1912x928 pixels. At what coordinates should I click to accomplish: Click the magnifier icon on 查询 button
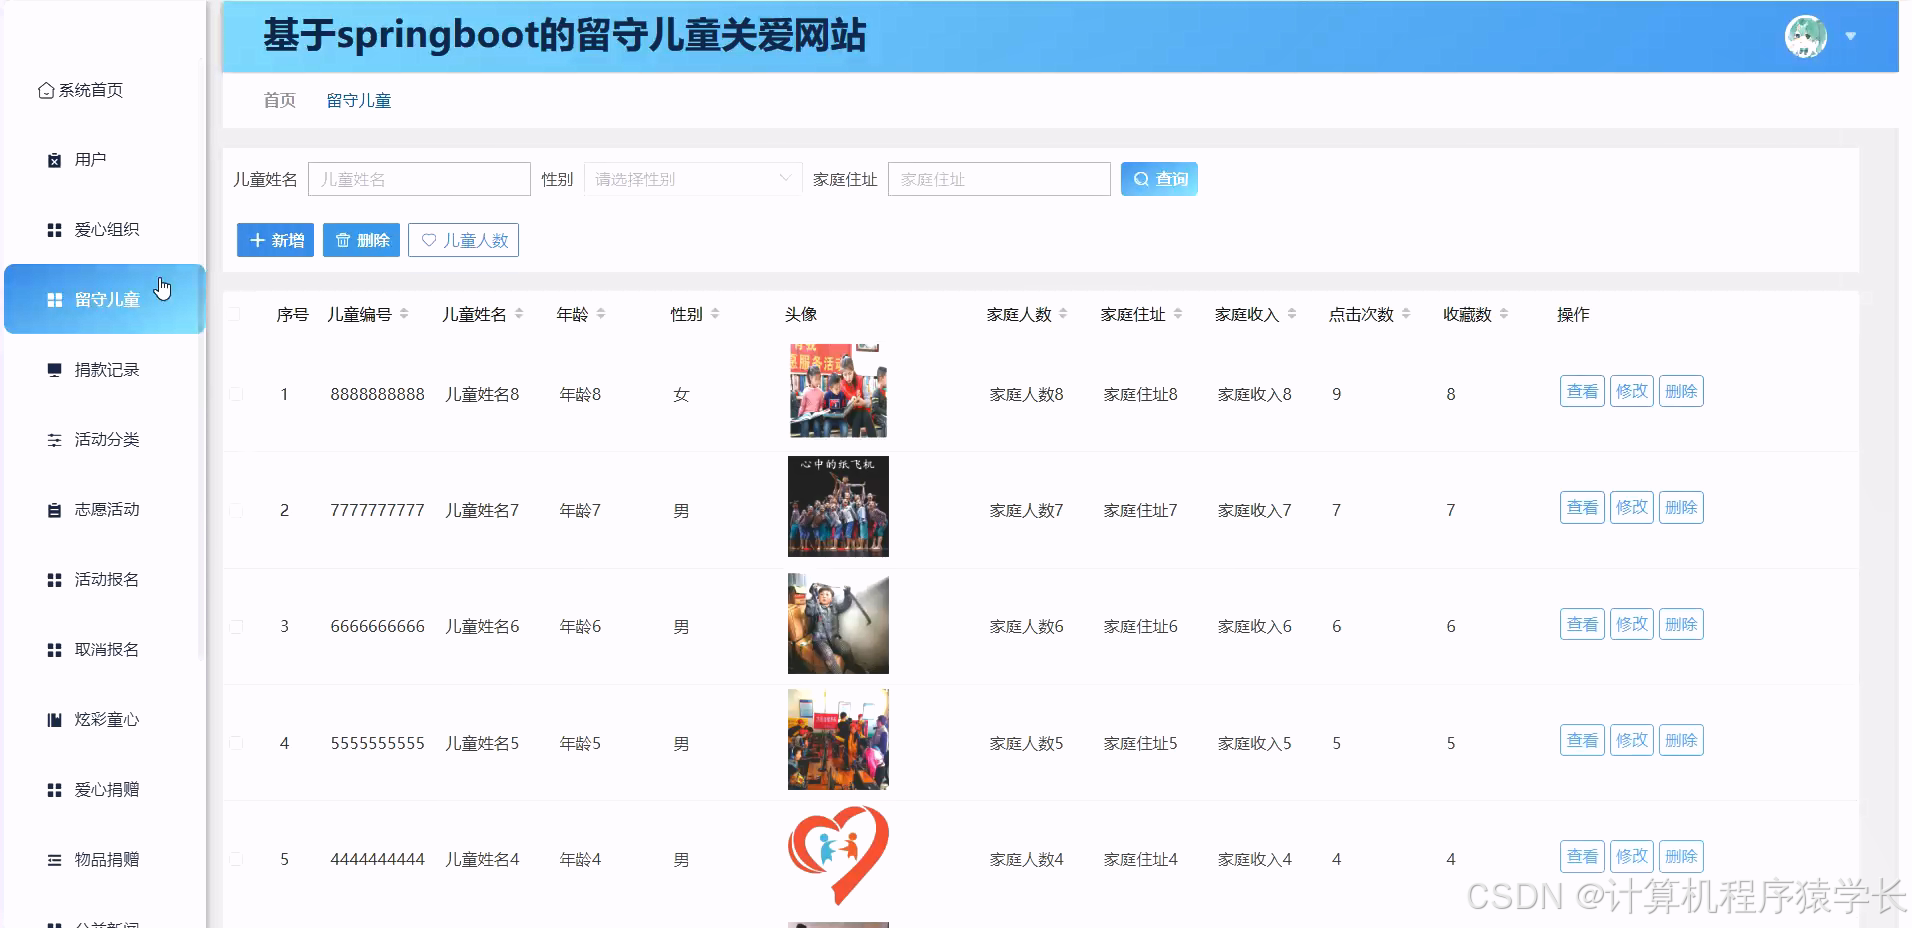1141,179
